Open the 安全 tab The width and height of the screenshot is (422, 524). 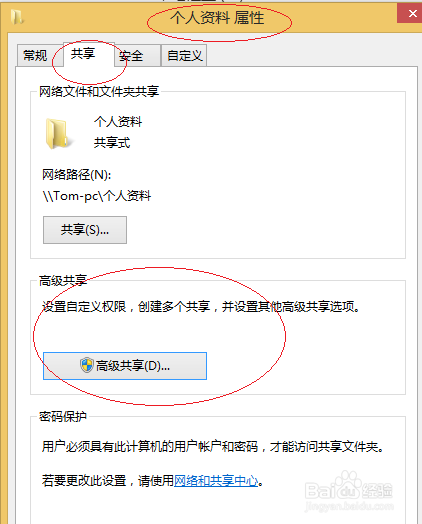(x=132, y=55)
